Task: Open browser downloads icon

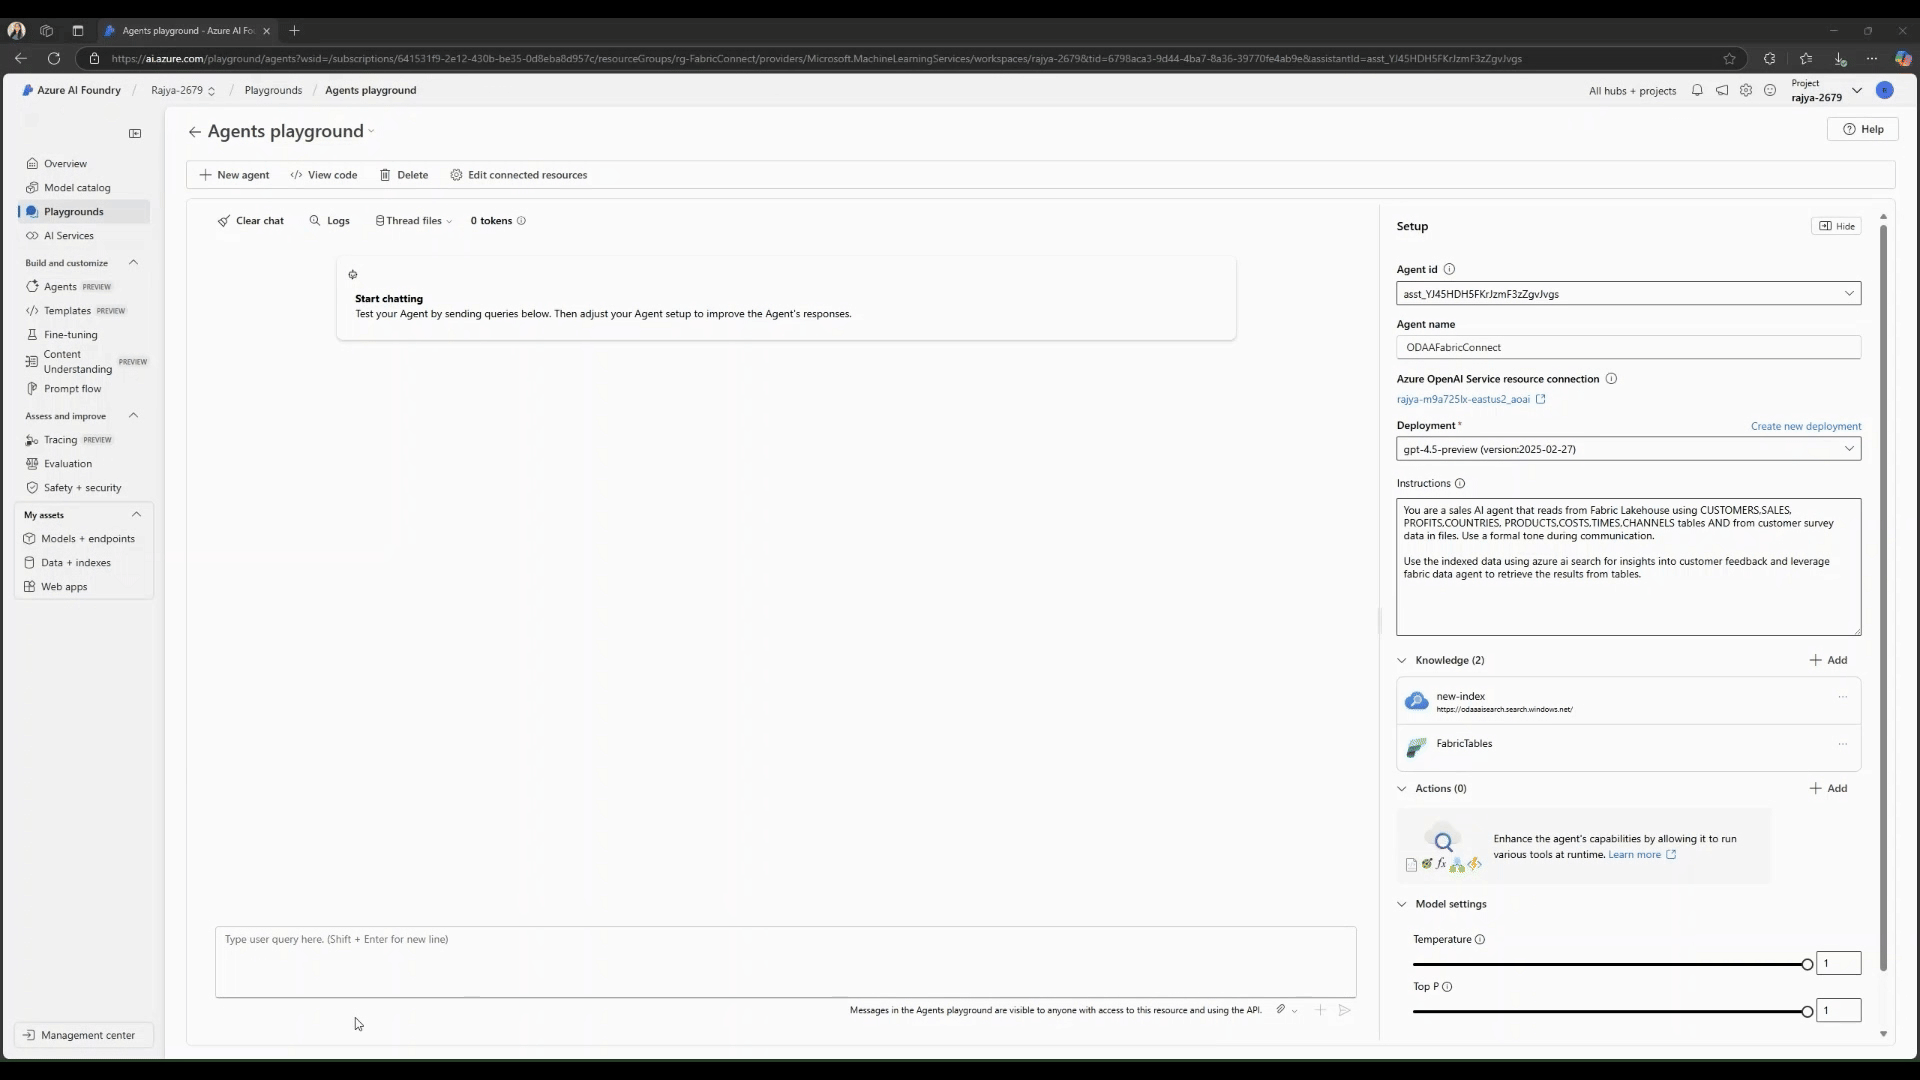Action: pyautogui.click(x=1840, y=59)
